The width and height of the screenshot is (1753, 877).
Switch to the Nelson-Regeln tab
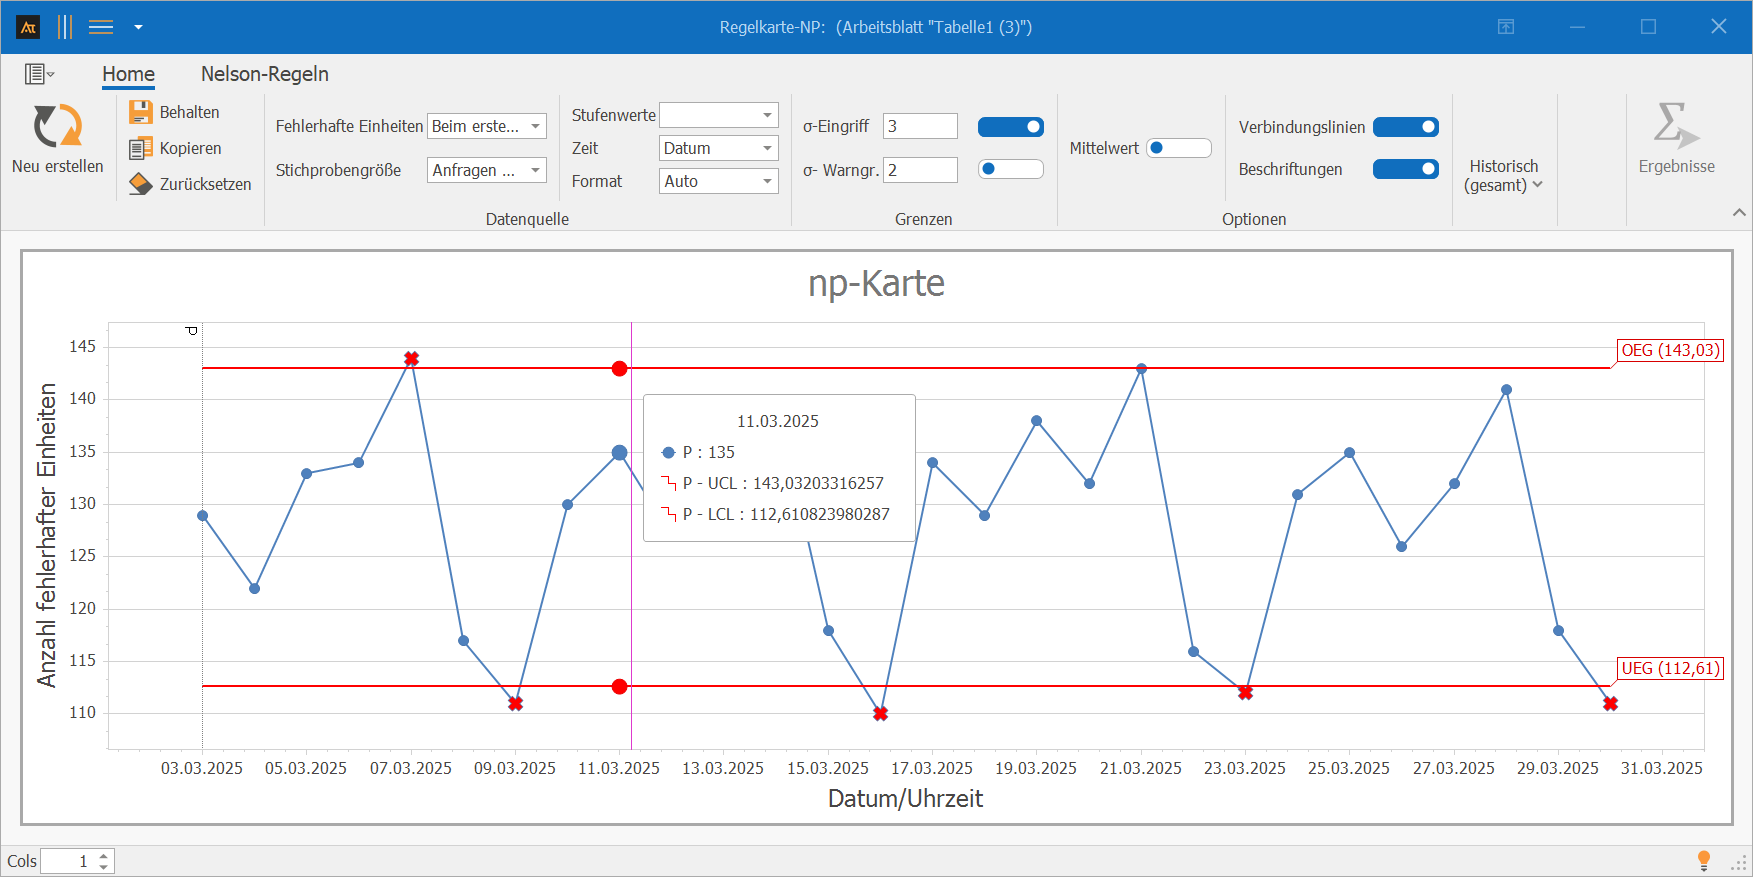[x=264, y=74]
